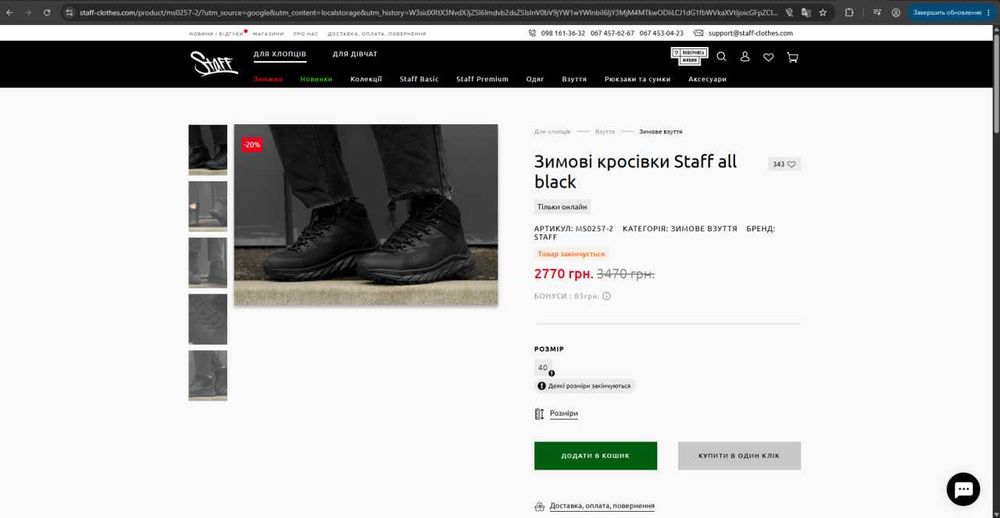Click 'Додати в кошик' button
Image resolution: width=1000 pixels, height=518 pixels.
(596, 456)
